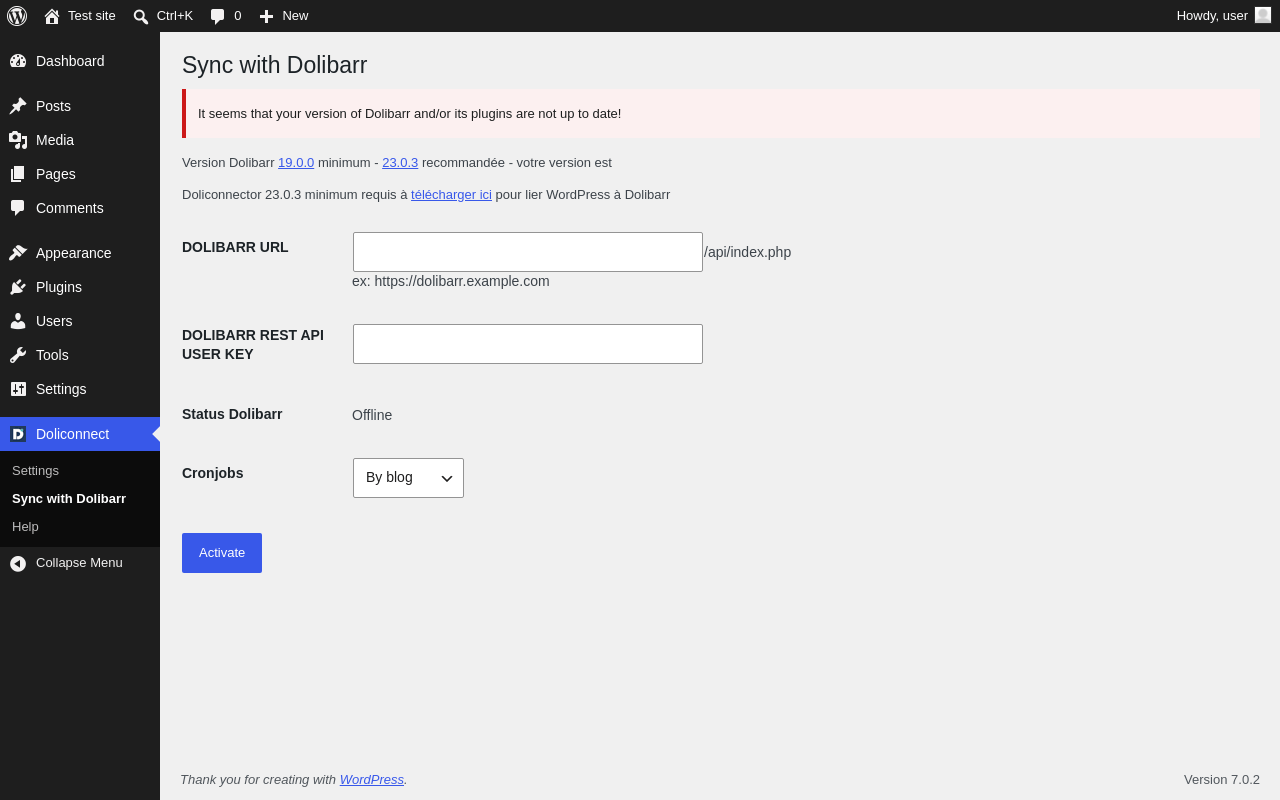The width and height of the screenshot is (1280, 800).
Task: Open the Dashboard menu
Action: pyautogui.click(x=80, y=61)
